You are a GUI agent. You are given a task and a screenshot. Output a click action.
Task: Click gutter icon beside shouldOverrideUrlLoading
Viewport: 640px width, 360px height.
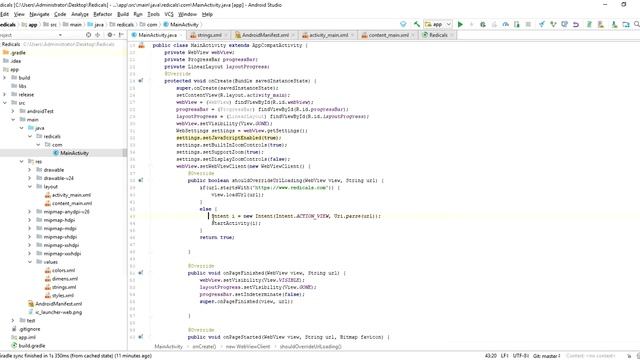(141, 180)
